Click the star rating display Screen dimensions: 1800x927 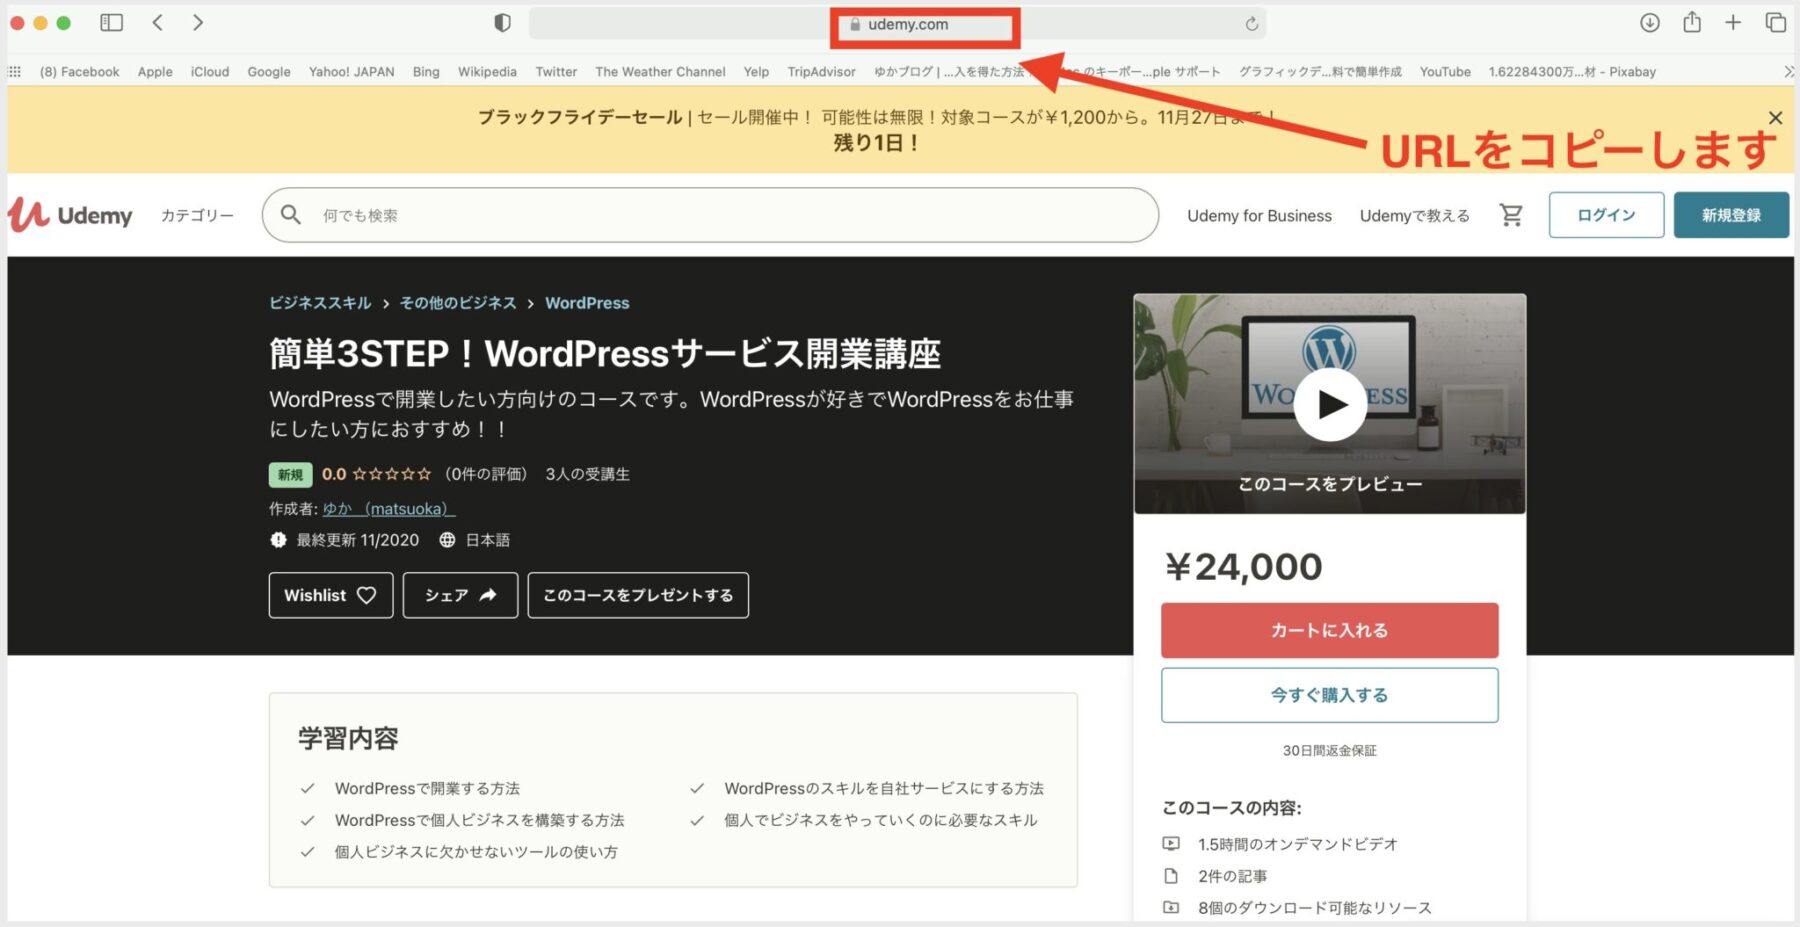pos(392,474)
